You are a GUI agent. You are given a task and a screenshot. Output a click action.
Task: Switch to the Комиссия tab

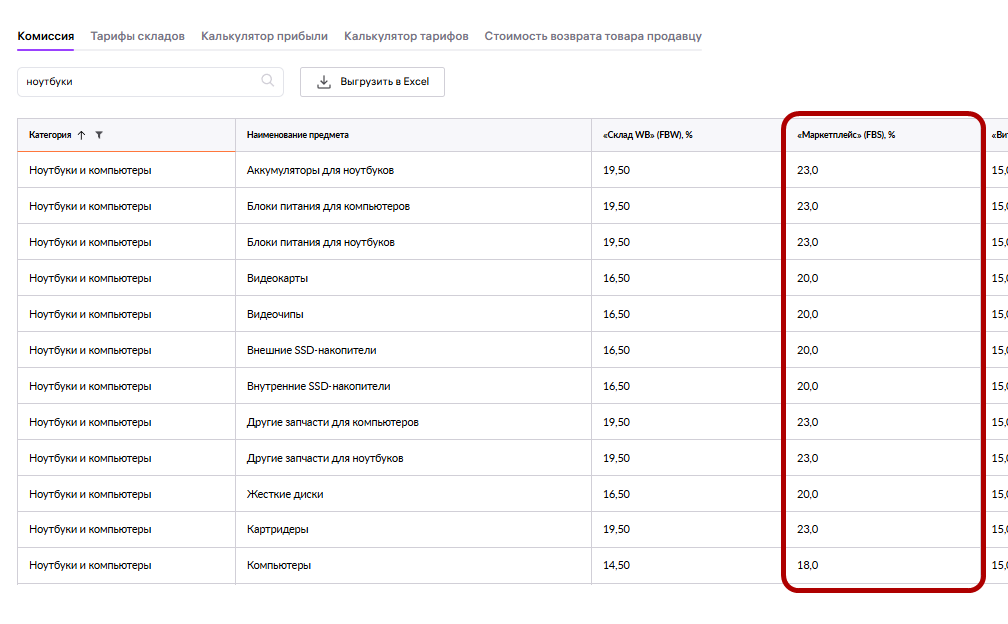point(46,36)
